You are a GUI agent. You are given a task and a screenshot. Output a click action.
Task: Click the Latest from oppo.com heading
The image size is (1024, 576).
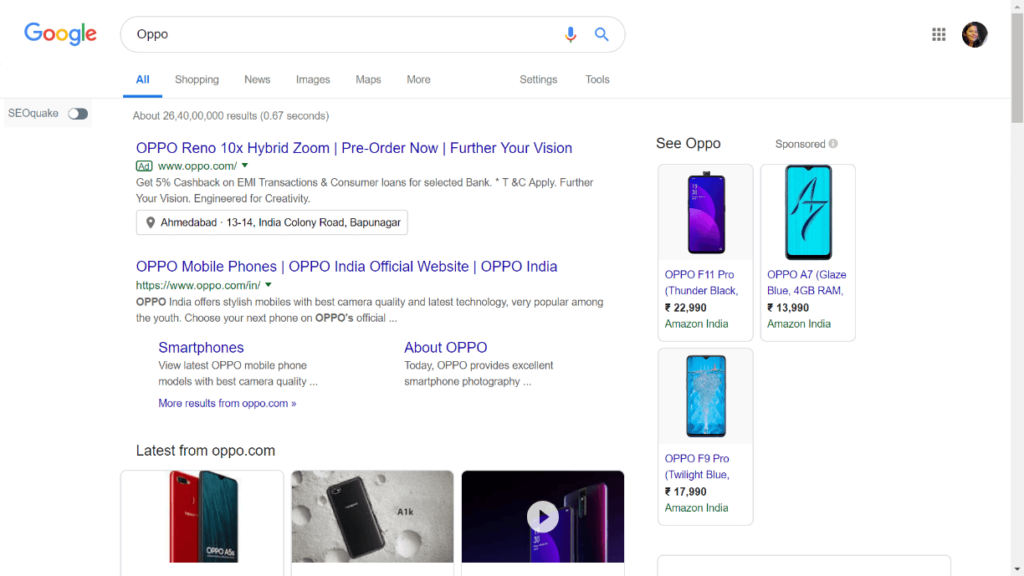pyautogui.click(x=206, y=451)
